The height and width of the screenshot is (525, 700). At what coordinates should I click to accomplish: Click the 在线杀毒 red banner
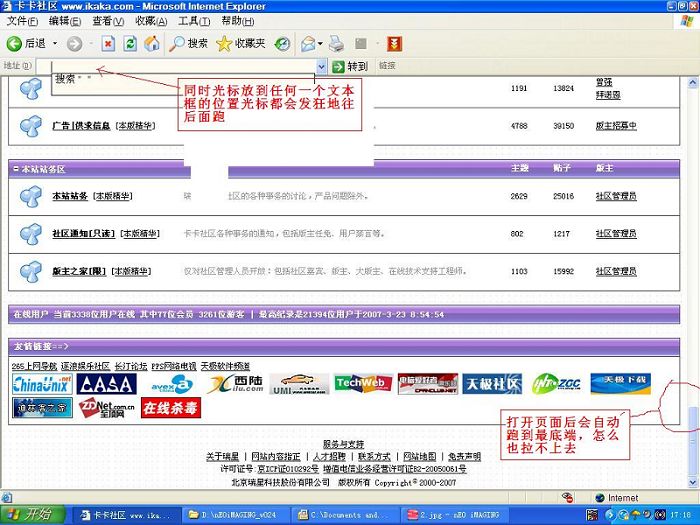pyautogui.click(x=170, y=407)
